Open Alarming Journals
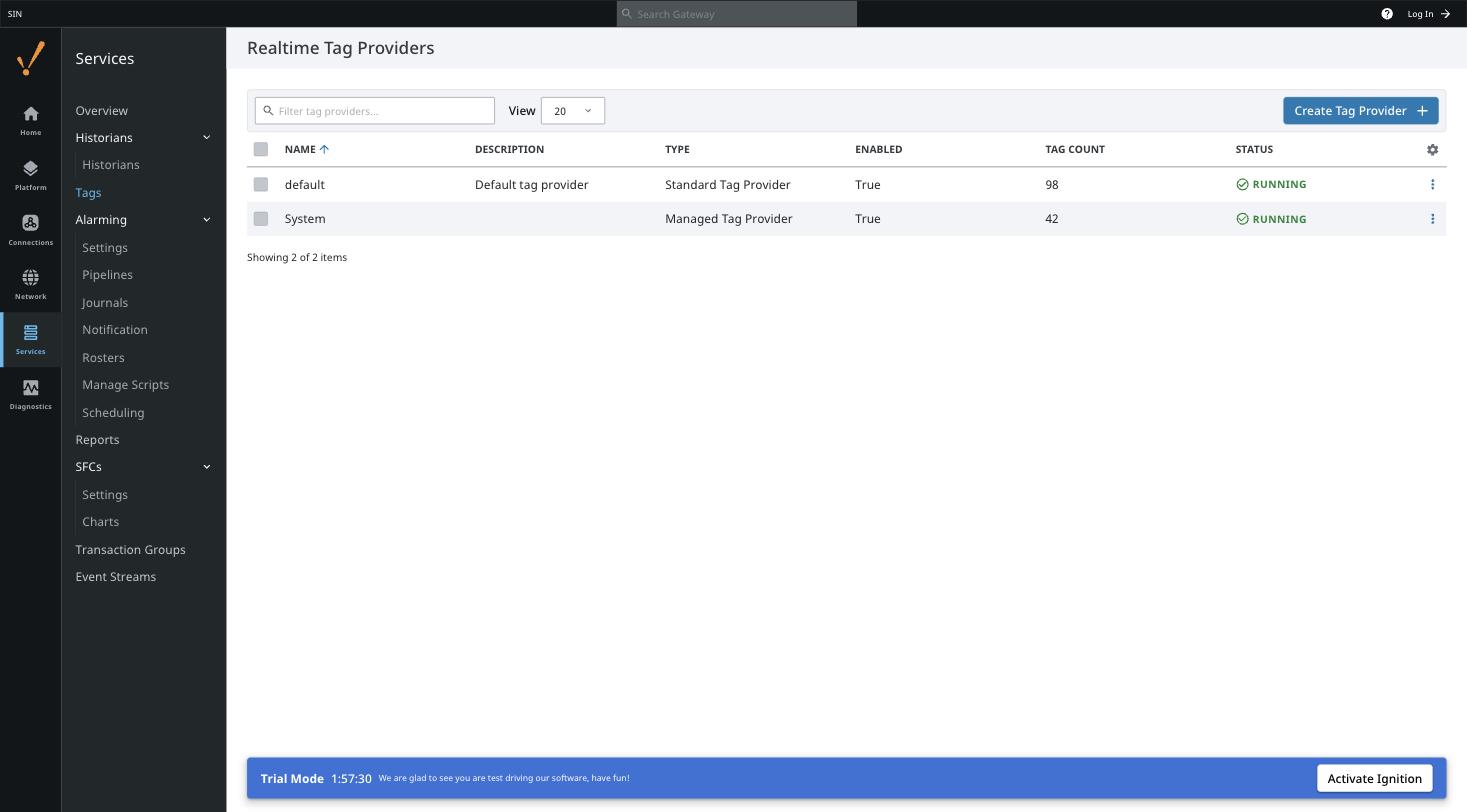The image size is (1467, 812). pos(105,302)
